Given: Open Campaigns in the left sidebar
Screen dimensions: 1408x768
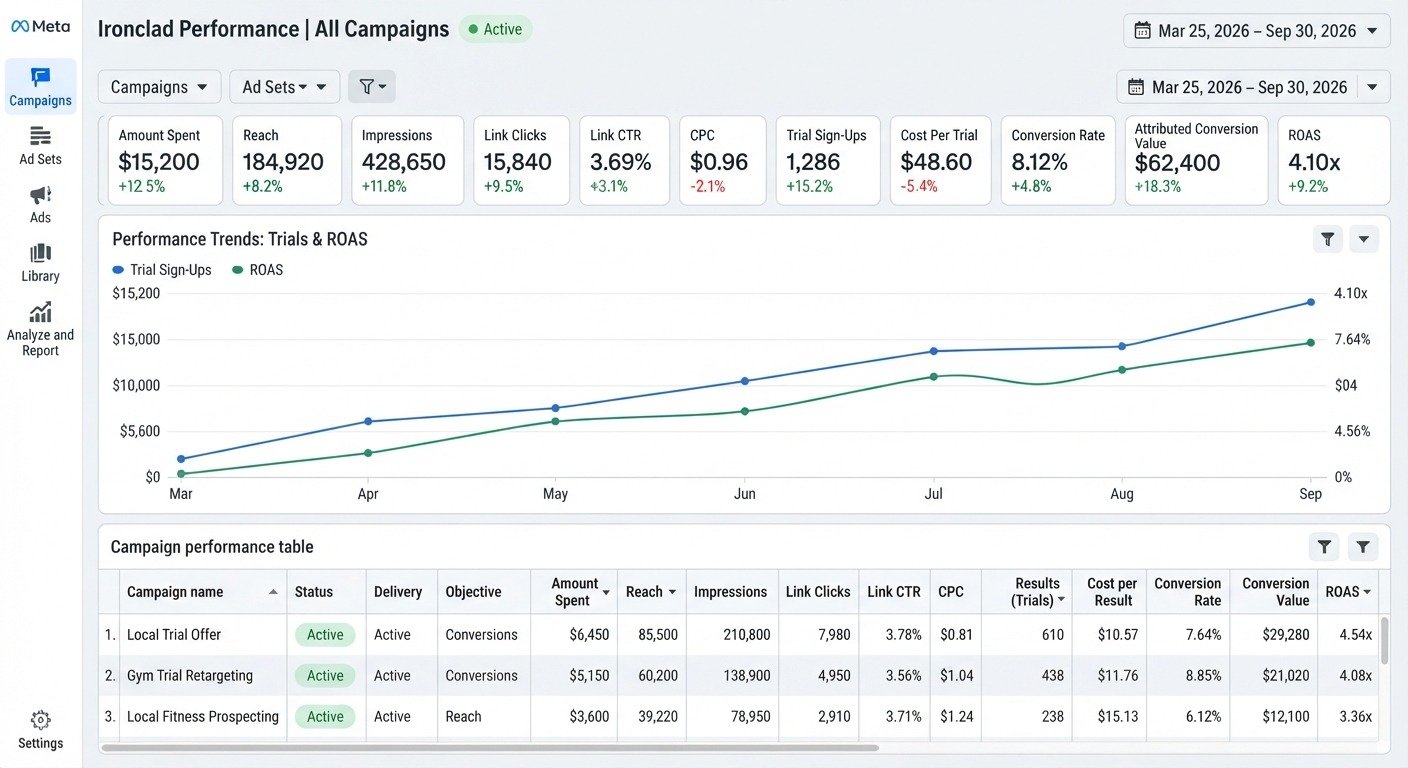Looking at the screenshot, I should 40,87.
